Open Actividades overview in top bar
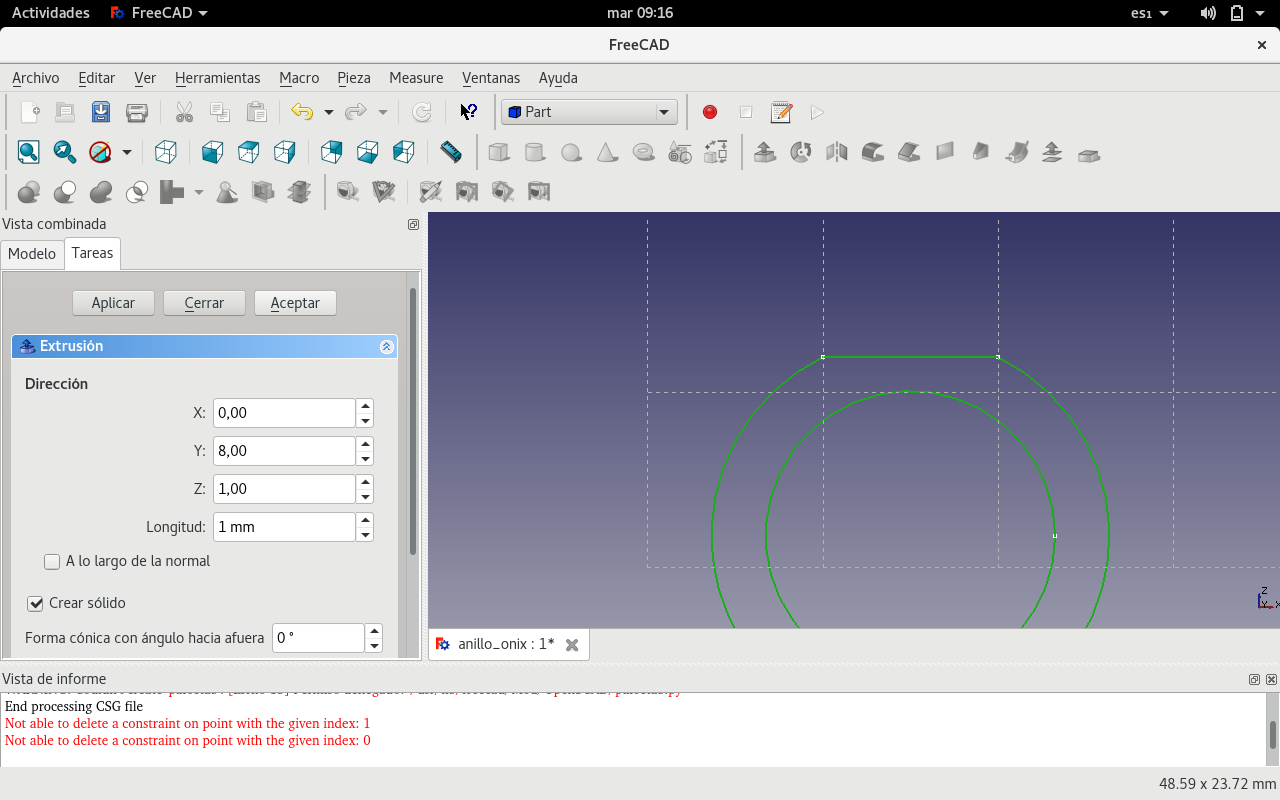Image resolution: width=1280 pixels, height=800 pixels. [x=50, y=13]
